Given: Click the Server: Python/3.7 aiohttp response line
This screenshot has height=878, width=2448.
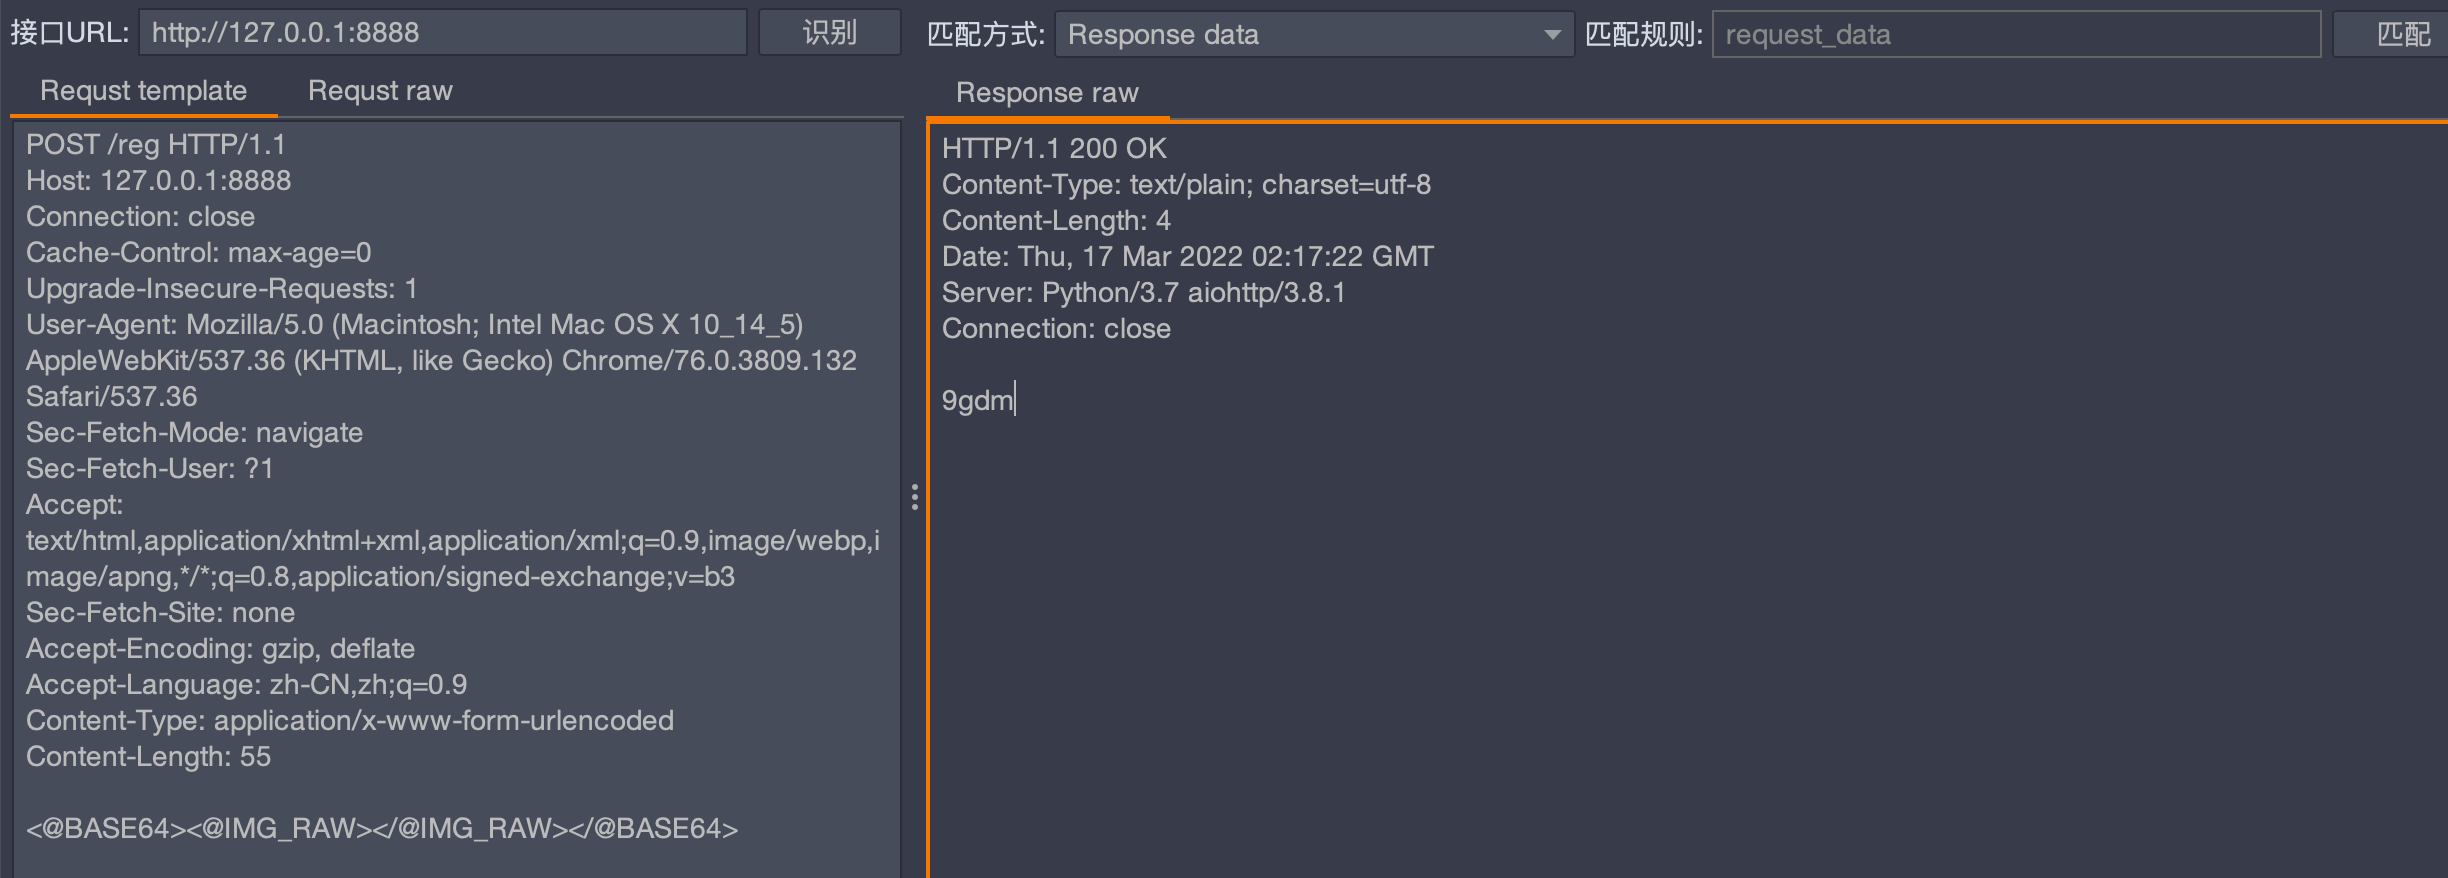Looking at the screenshot, I should 1143,293.
